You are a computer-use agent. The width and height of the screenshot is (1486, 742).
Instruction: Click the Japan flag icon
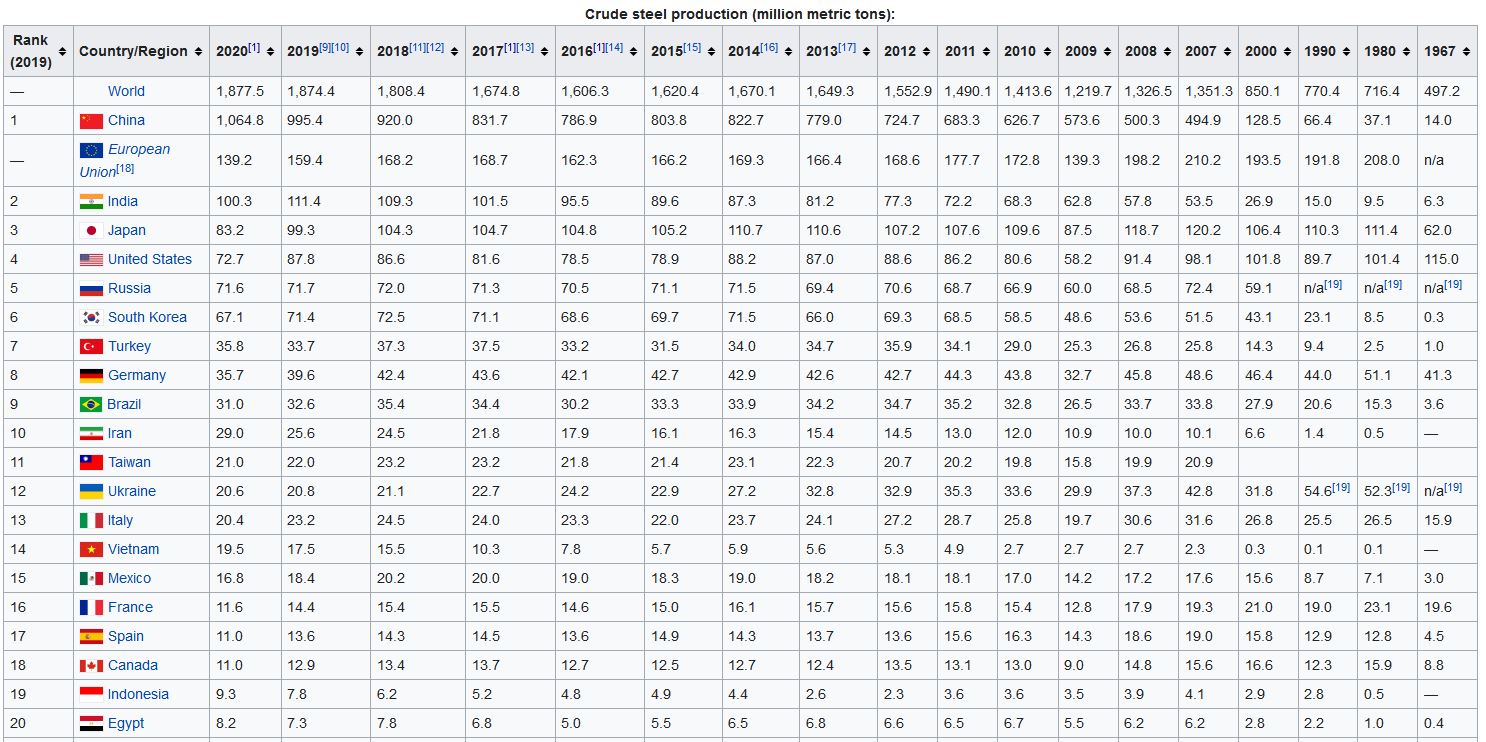pos(92,231)
